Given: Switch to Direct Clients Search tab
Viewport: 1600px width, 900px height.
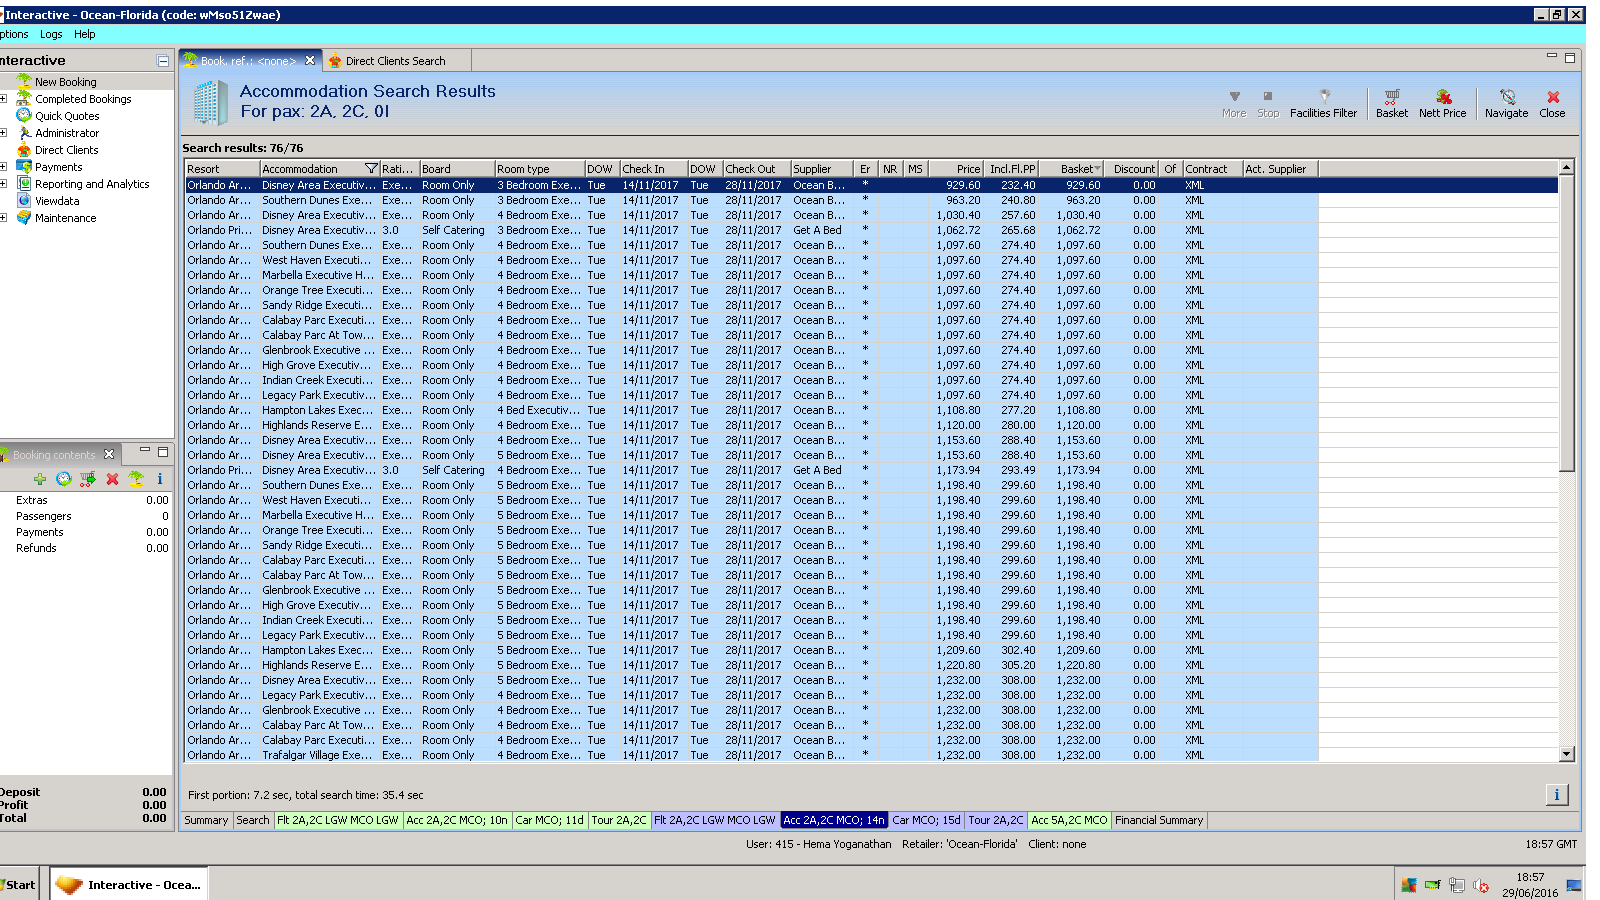Looking at the screenshot, I should (x=395, y=61).
